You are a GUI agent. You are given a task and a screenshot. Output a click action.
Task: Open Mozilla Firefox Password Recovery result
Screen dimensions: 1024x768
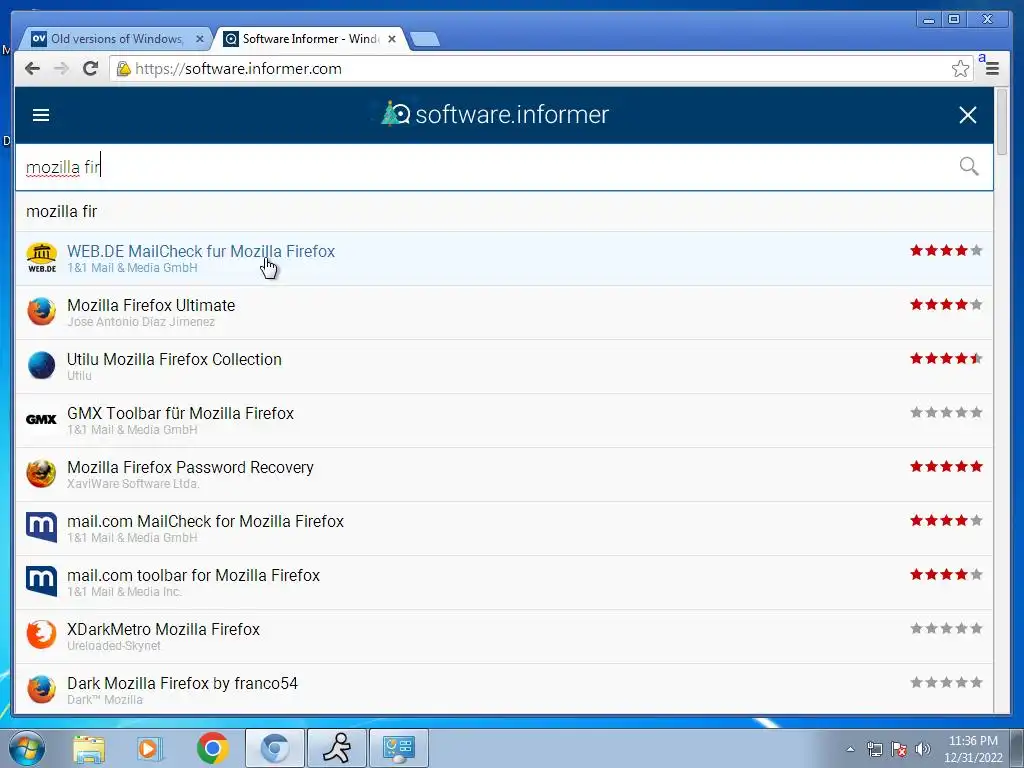coord(504,475)
